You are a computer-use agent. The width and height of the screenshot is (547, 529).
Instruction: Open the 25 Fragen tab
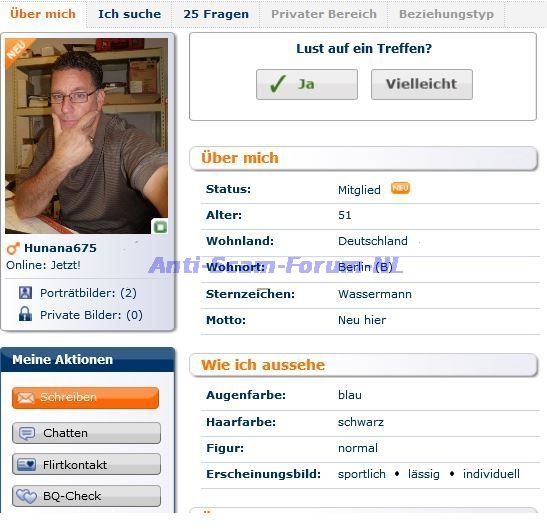pos(216,14)
